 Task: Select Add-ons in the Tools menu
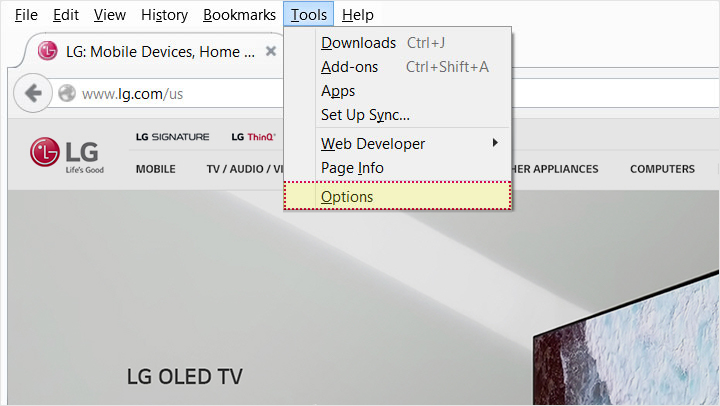(350, 67)
